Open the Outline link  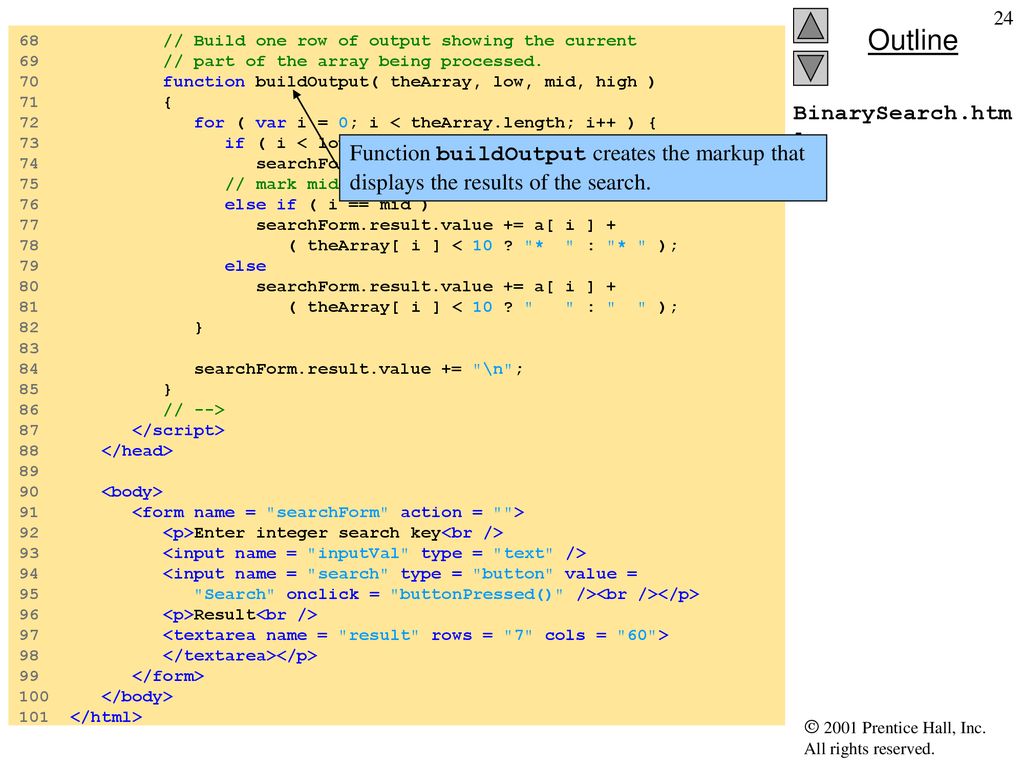tap(912, 40)
